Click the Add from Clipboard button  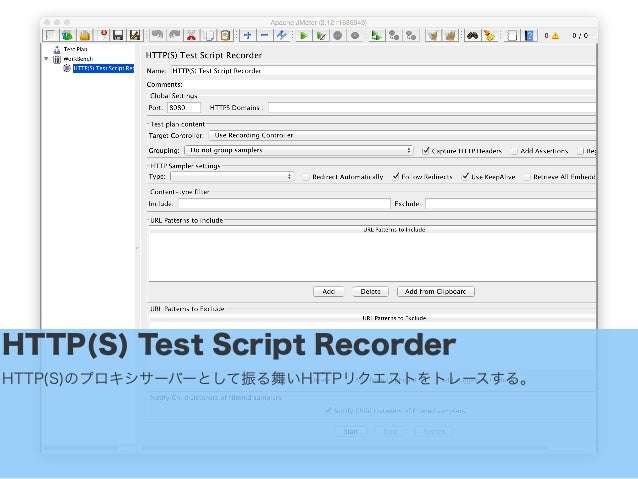point(435,291)
